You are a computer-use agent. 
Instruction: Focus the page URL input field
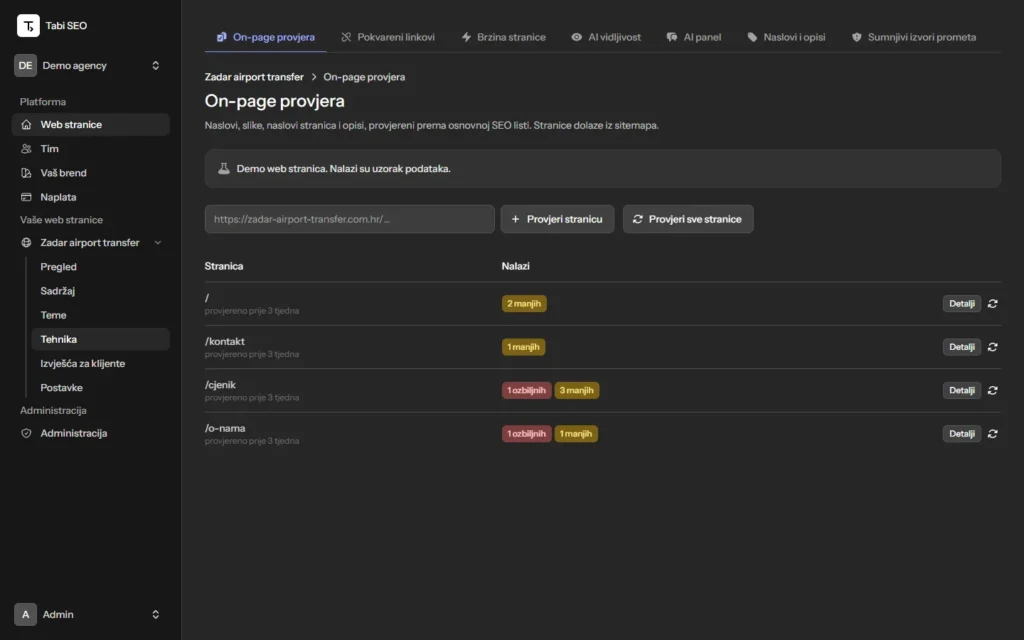click(x=349, y=219)
